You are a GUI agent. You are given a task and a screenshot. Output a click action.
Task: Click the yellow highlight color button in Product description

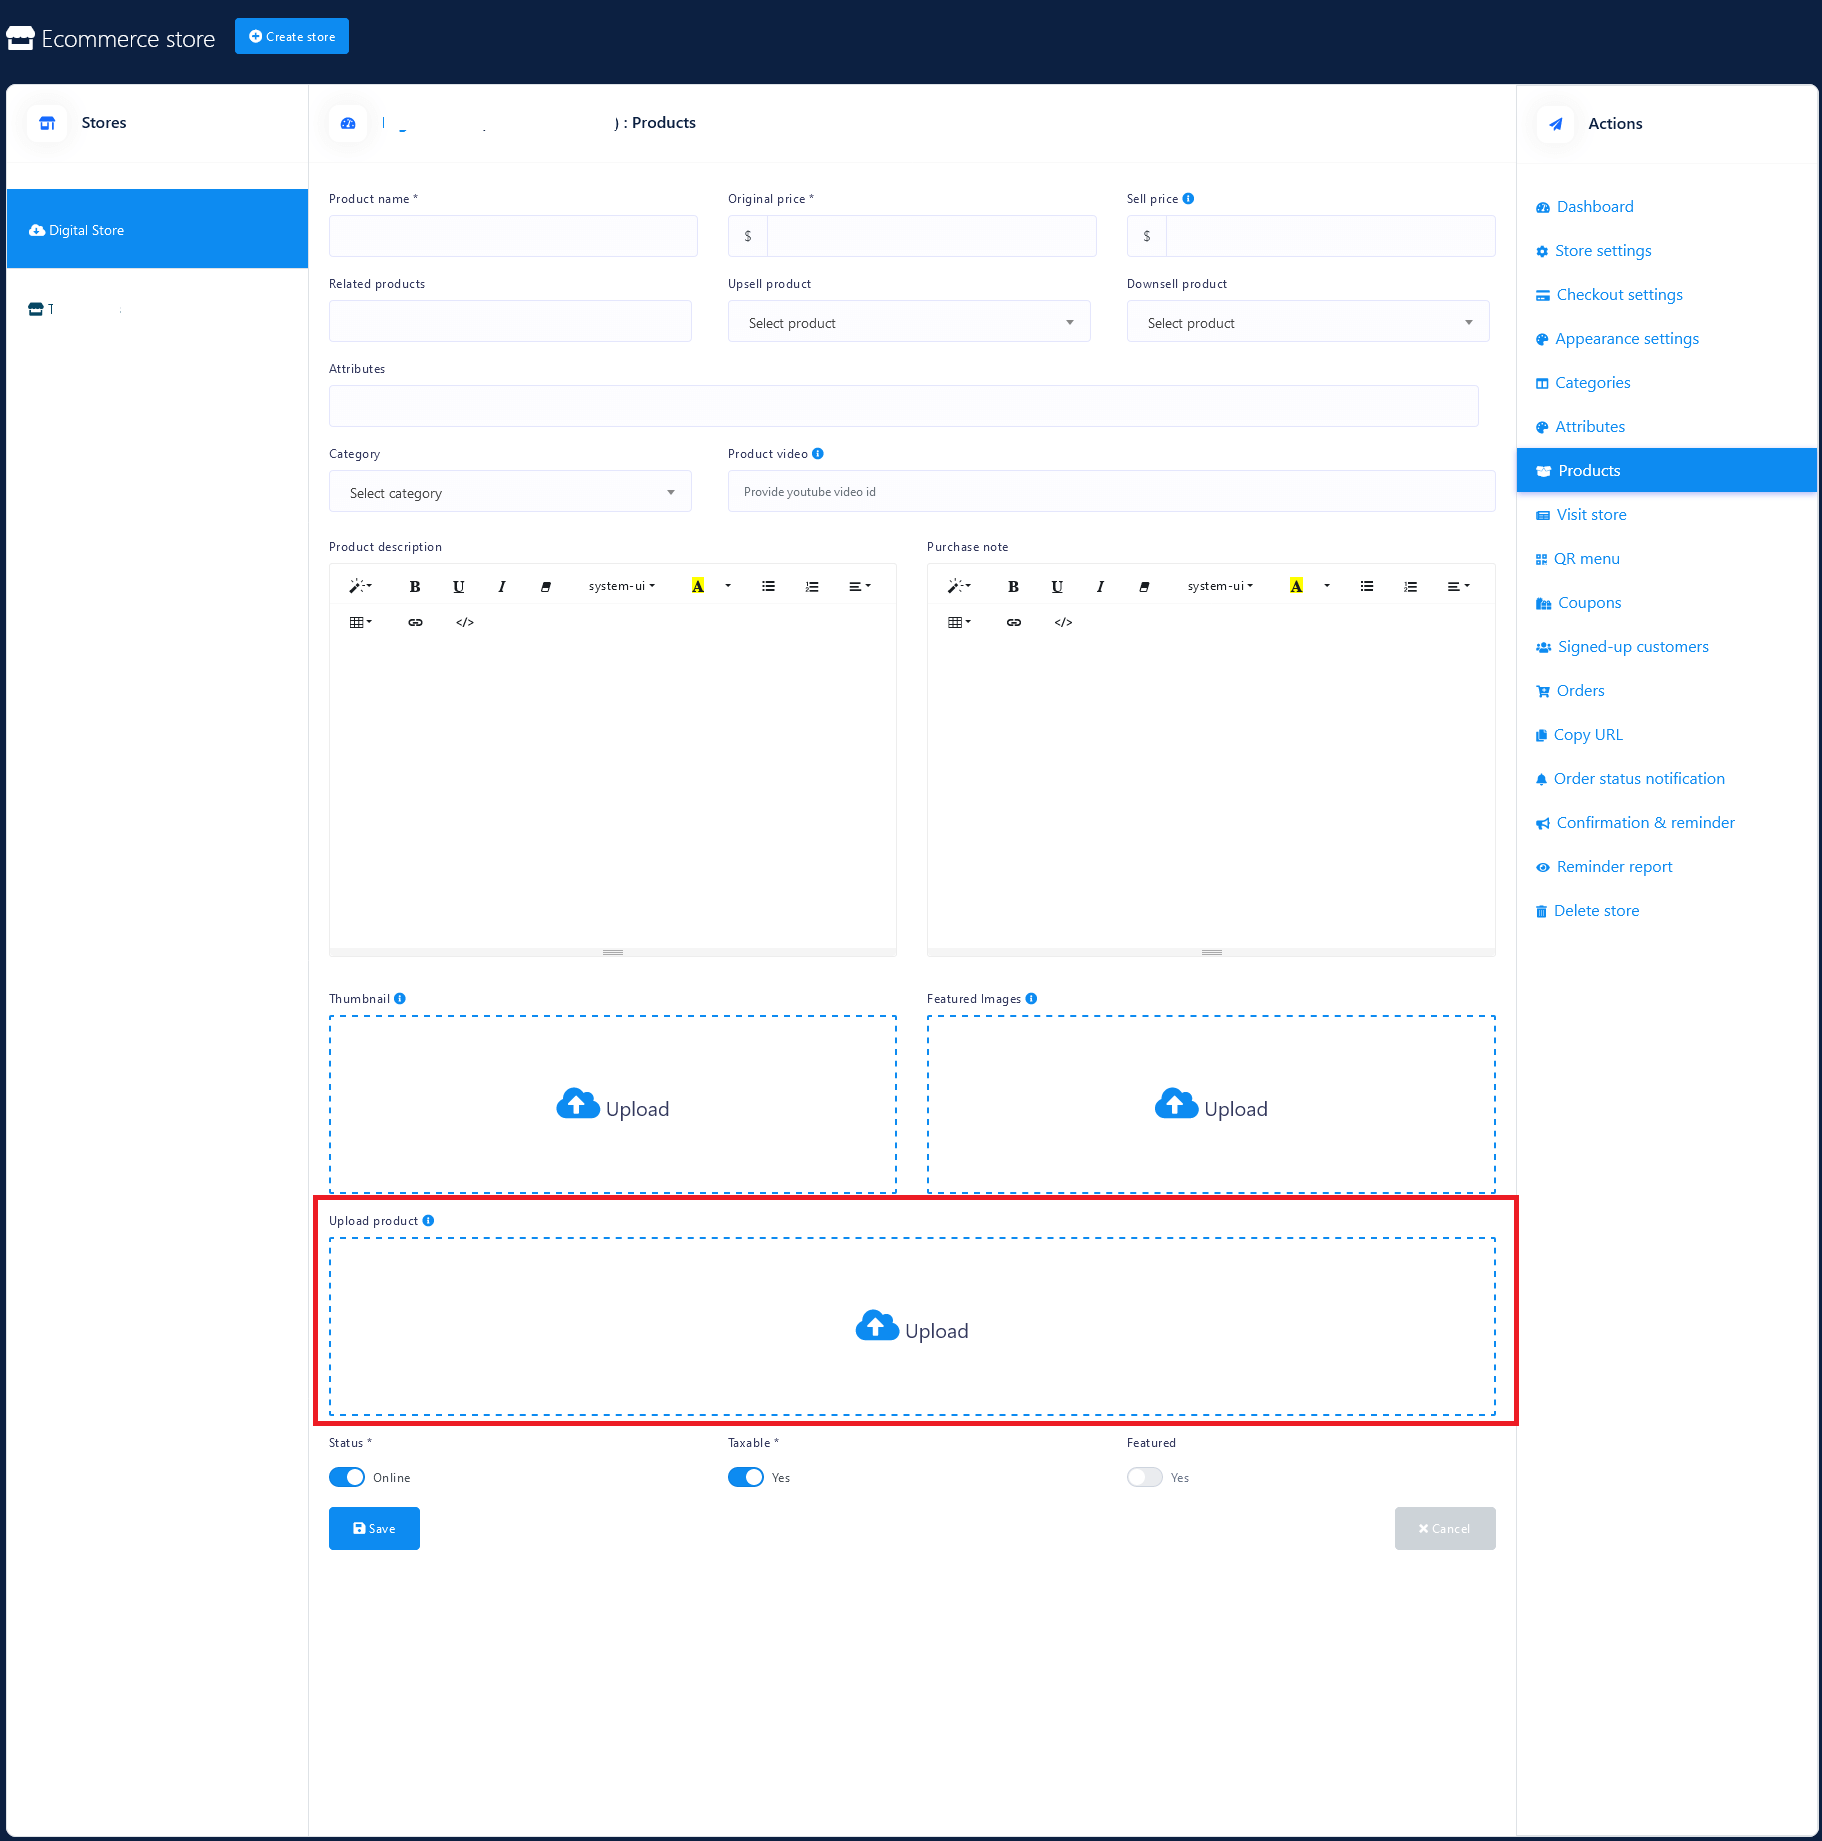point(698,587)
